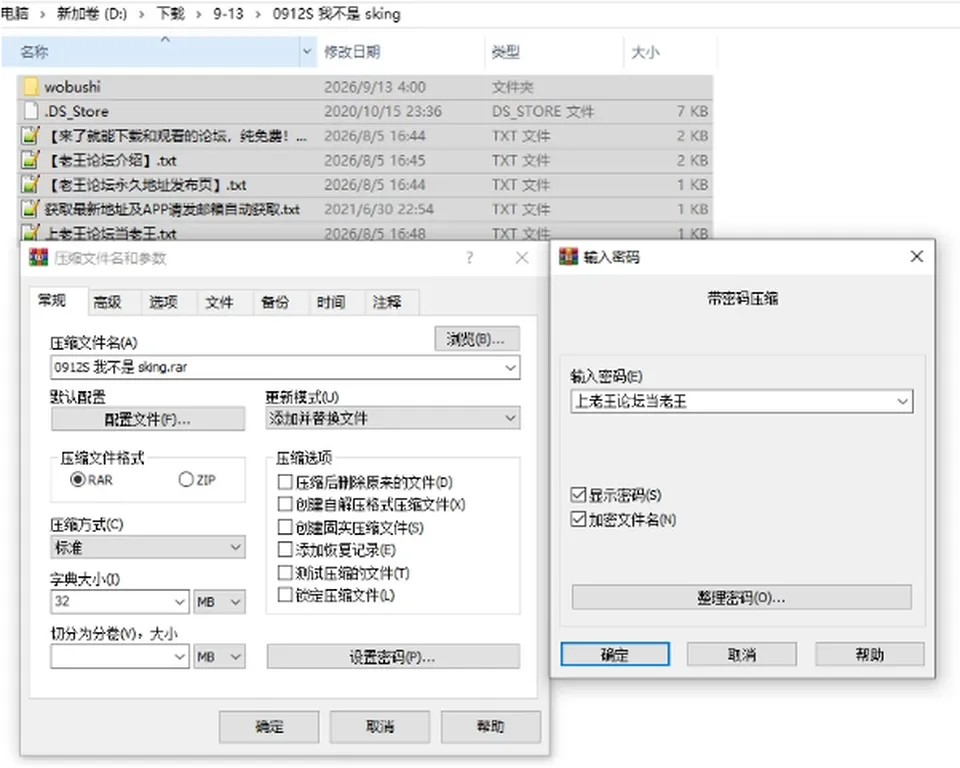This screenshot has width=960, height=768.
Task: Click 新加卷 (D:) in the address breadcrumb
Action: click(x=92, y=13)
